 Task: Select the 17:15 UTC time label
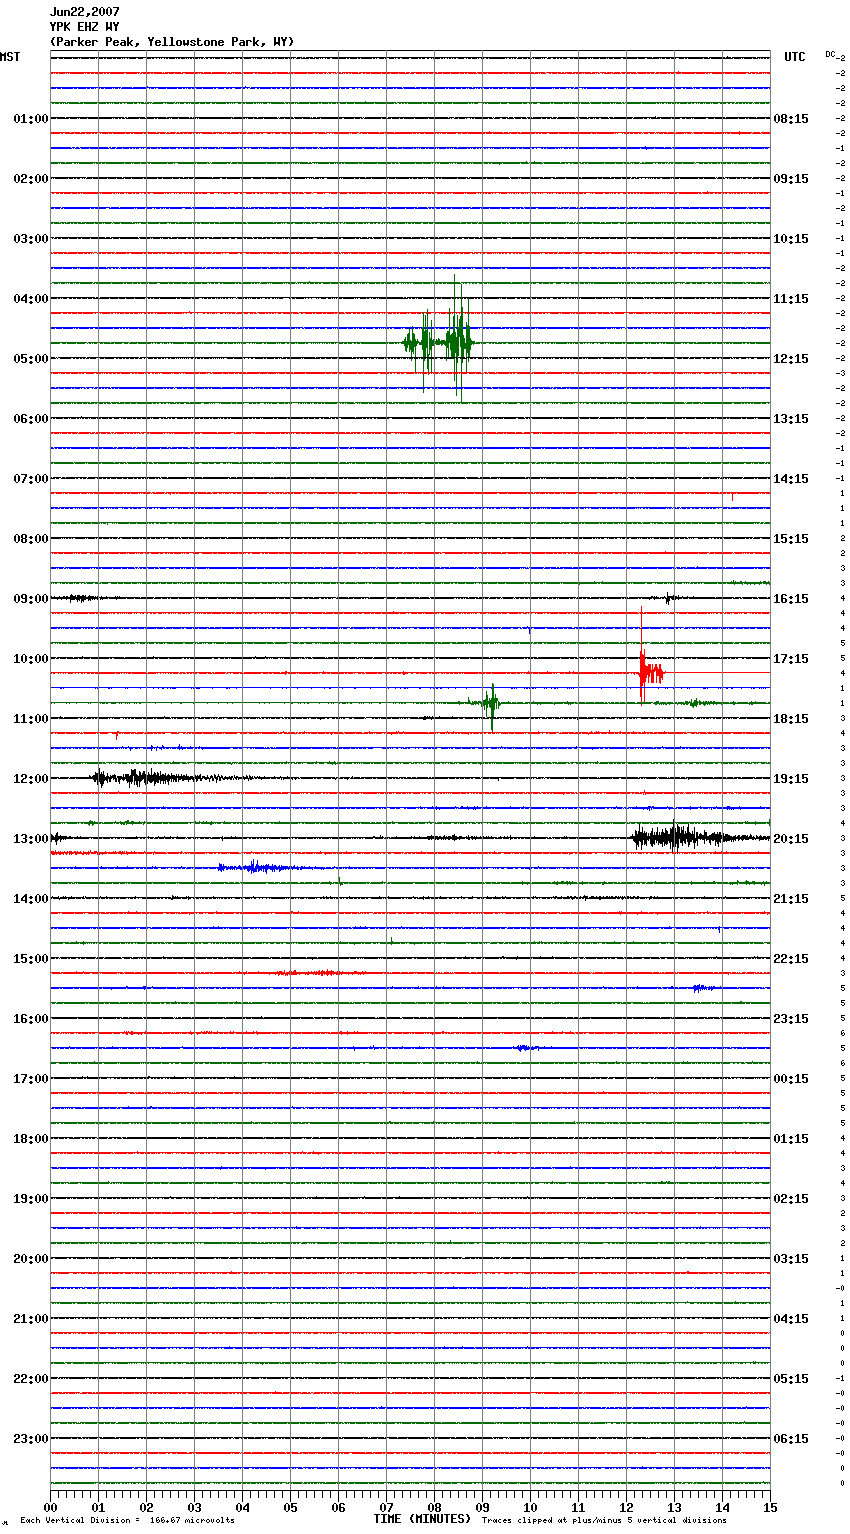pyautogui.click(x=791, y=659)
